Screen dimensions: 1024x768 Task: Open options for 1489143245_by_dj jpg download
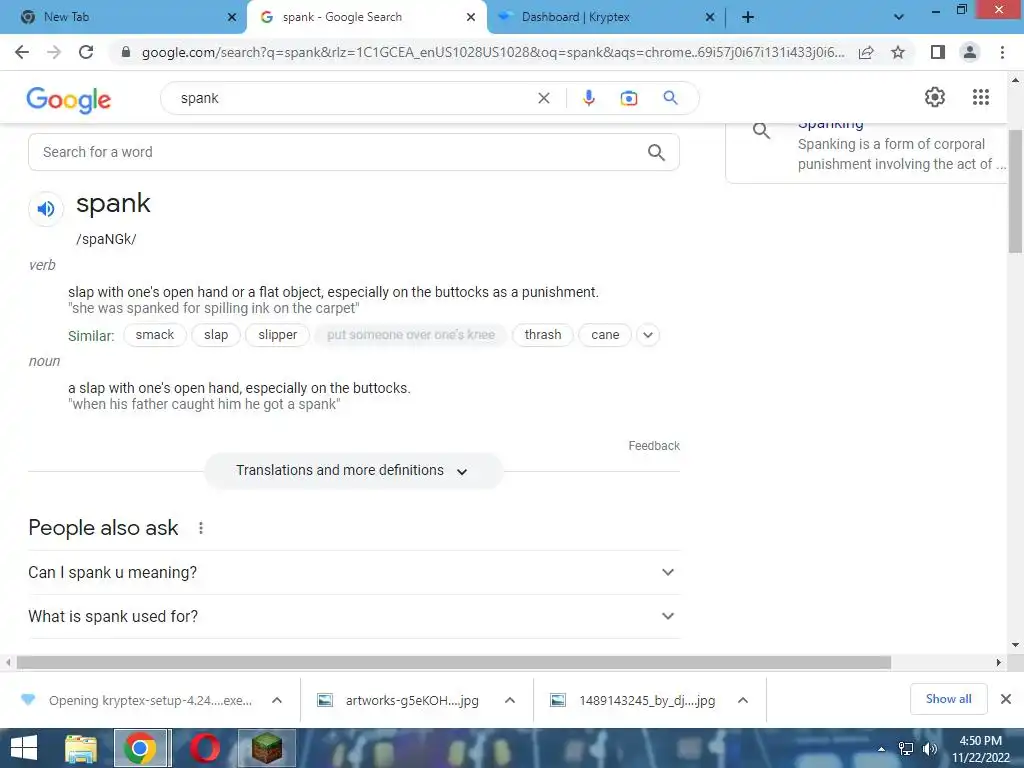coord(743,700)
